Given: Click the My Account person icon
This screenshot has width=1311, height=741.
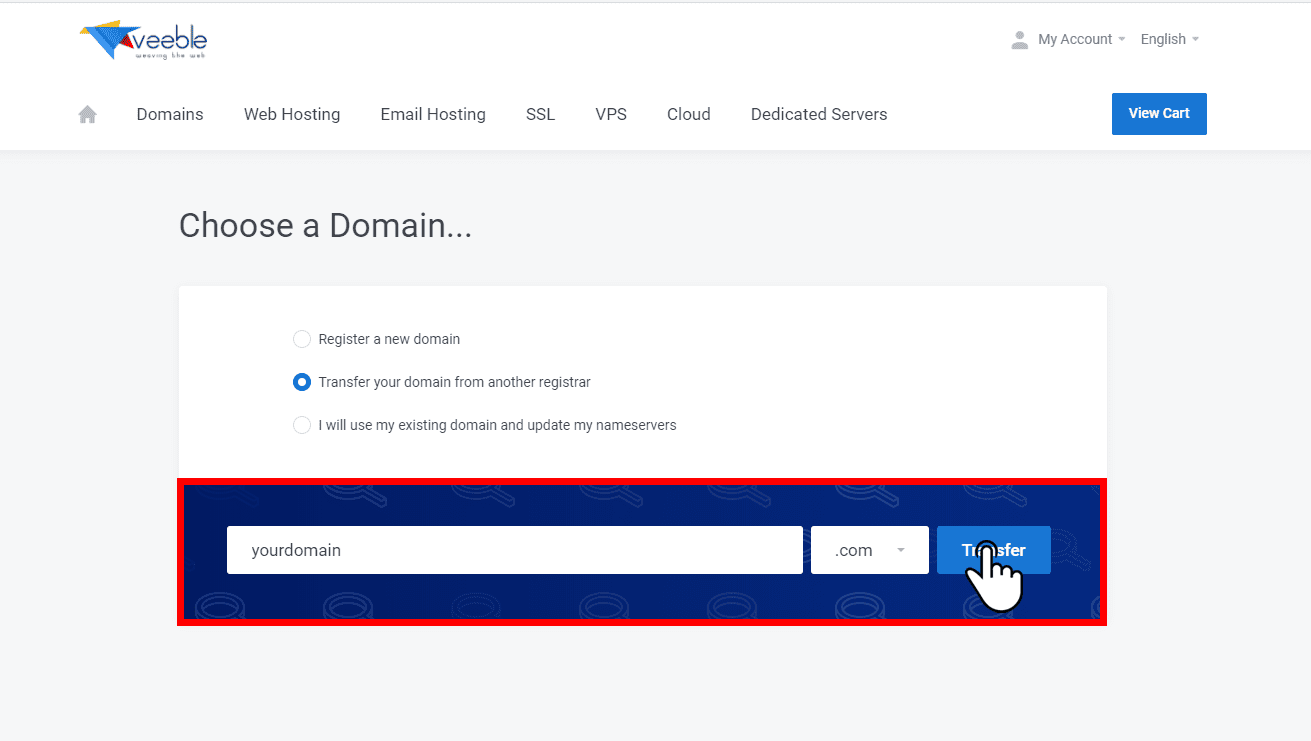Looking at the screenshot, I should (1019, 39).
